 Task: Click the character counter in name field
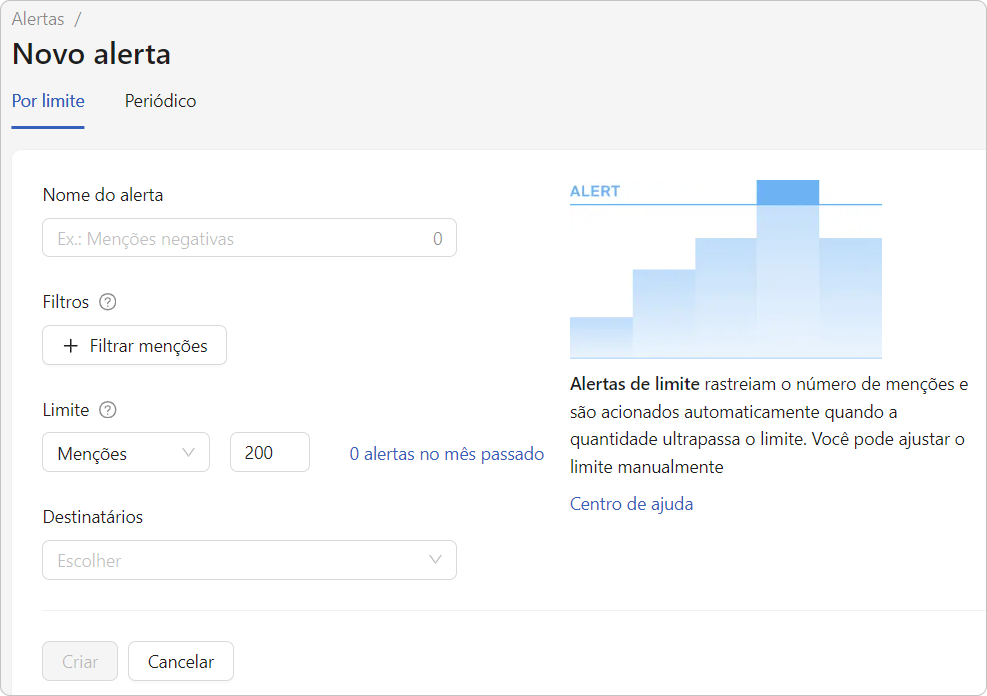coord(437,239)
